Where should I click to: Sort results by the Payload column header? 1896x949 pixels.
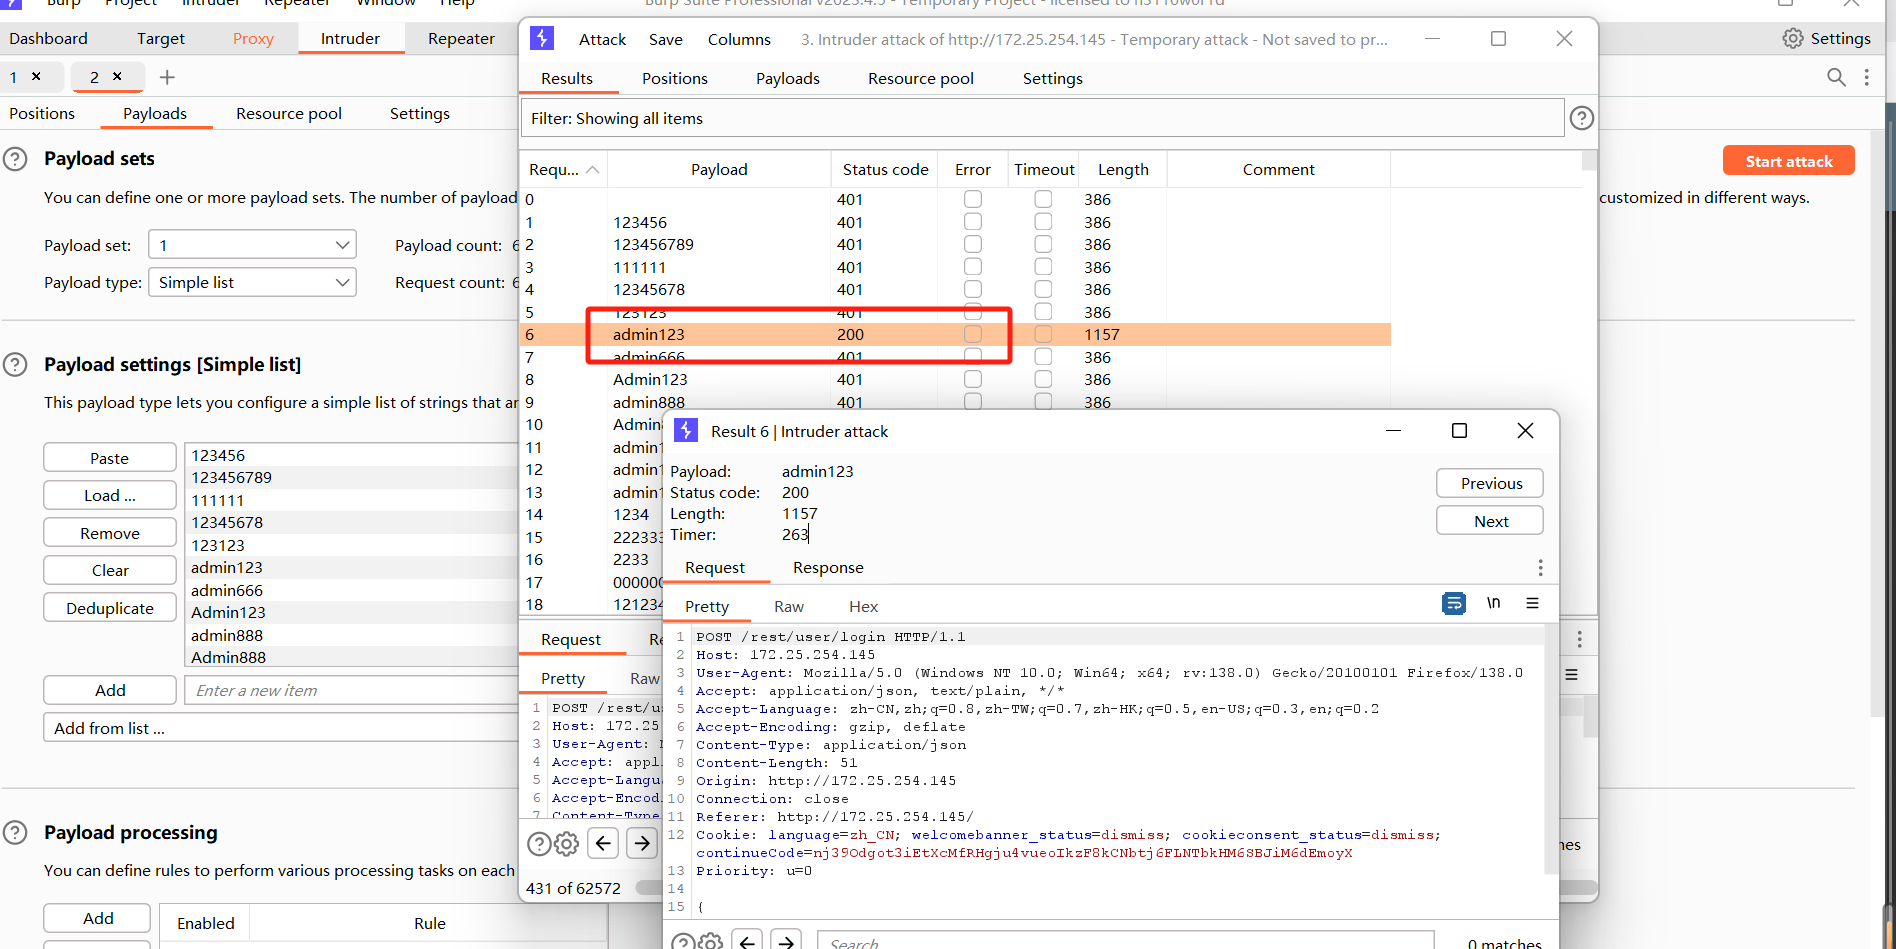tap(719, 170)
